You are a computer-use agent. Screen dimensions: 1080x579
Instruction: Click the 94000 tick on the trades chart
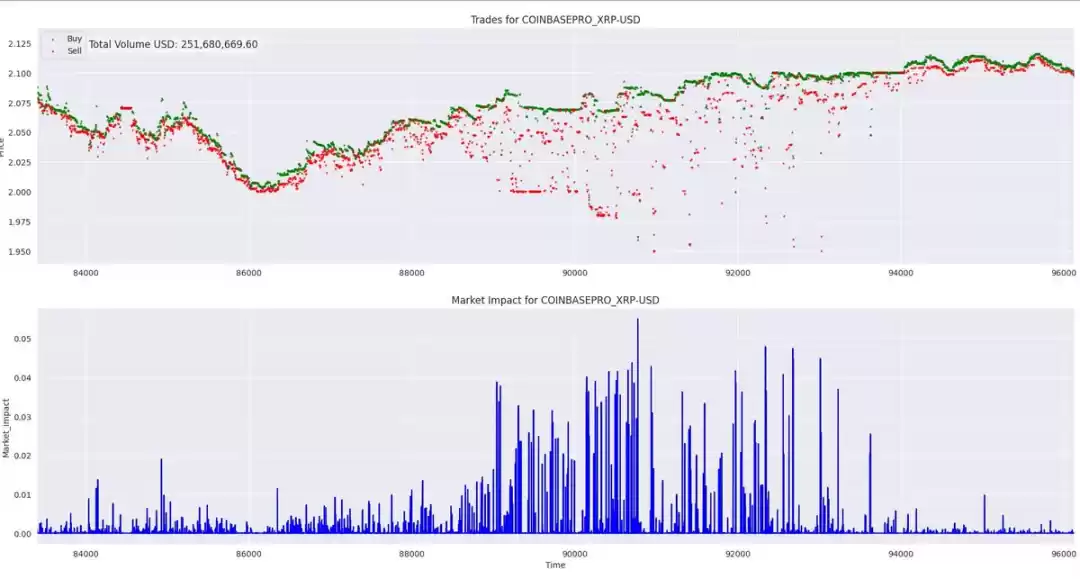coord(901,272)
